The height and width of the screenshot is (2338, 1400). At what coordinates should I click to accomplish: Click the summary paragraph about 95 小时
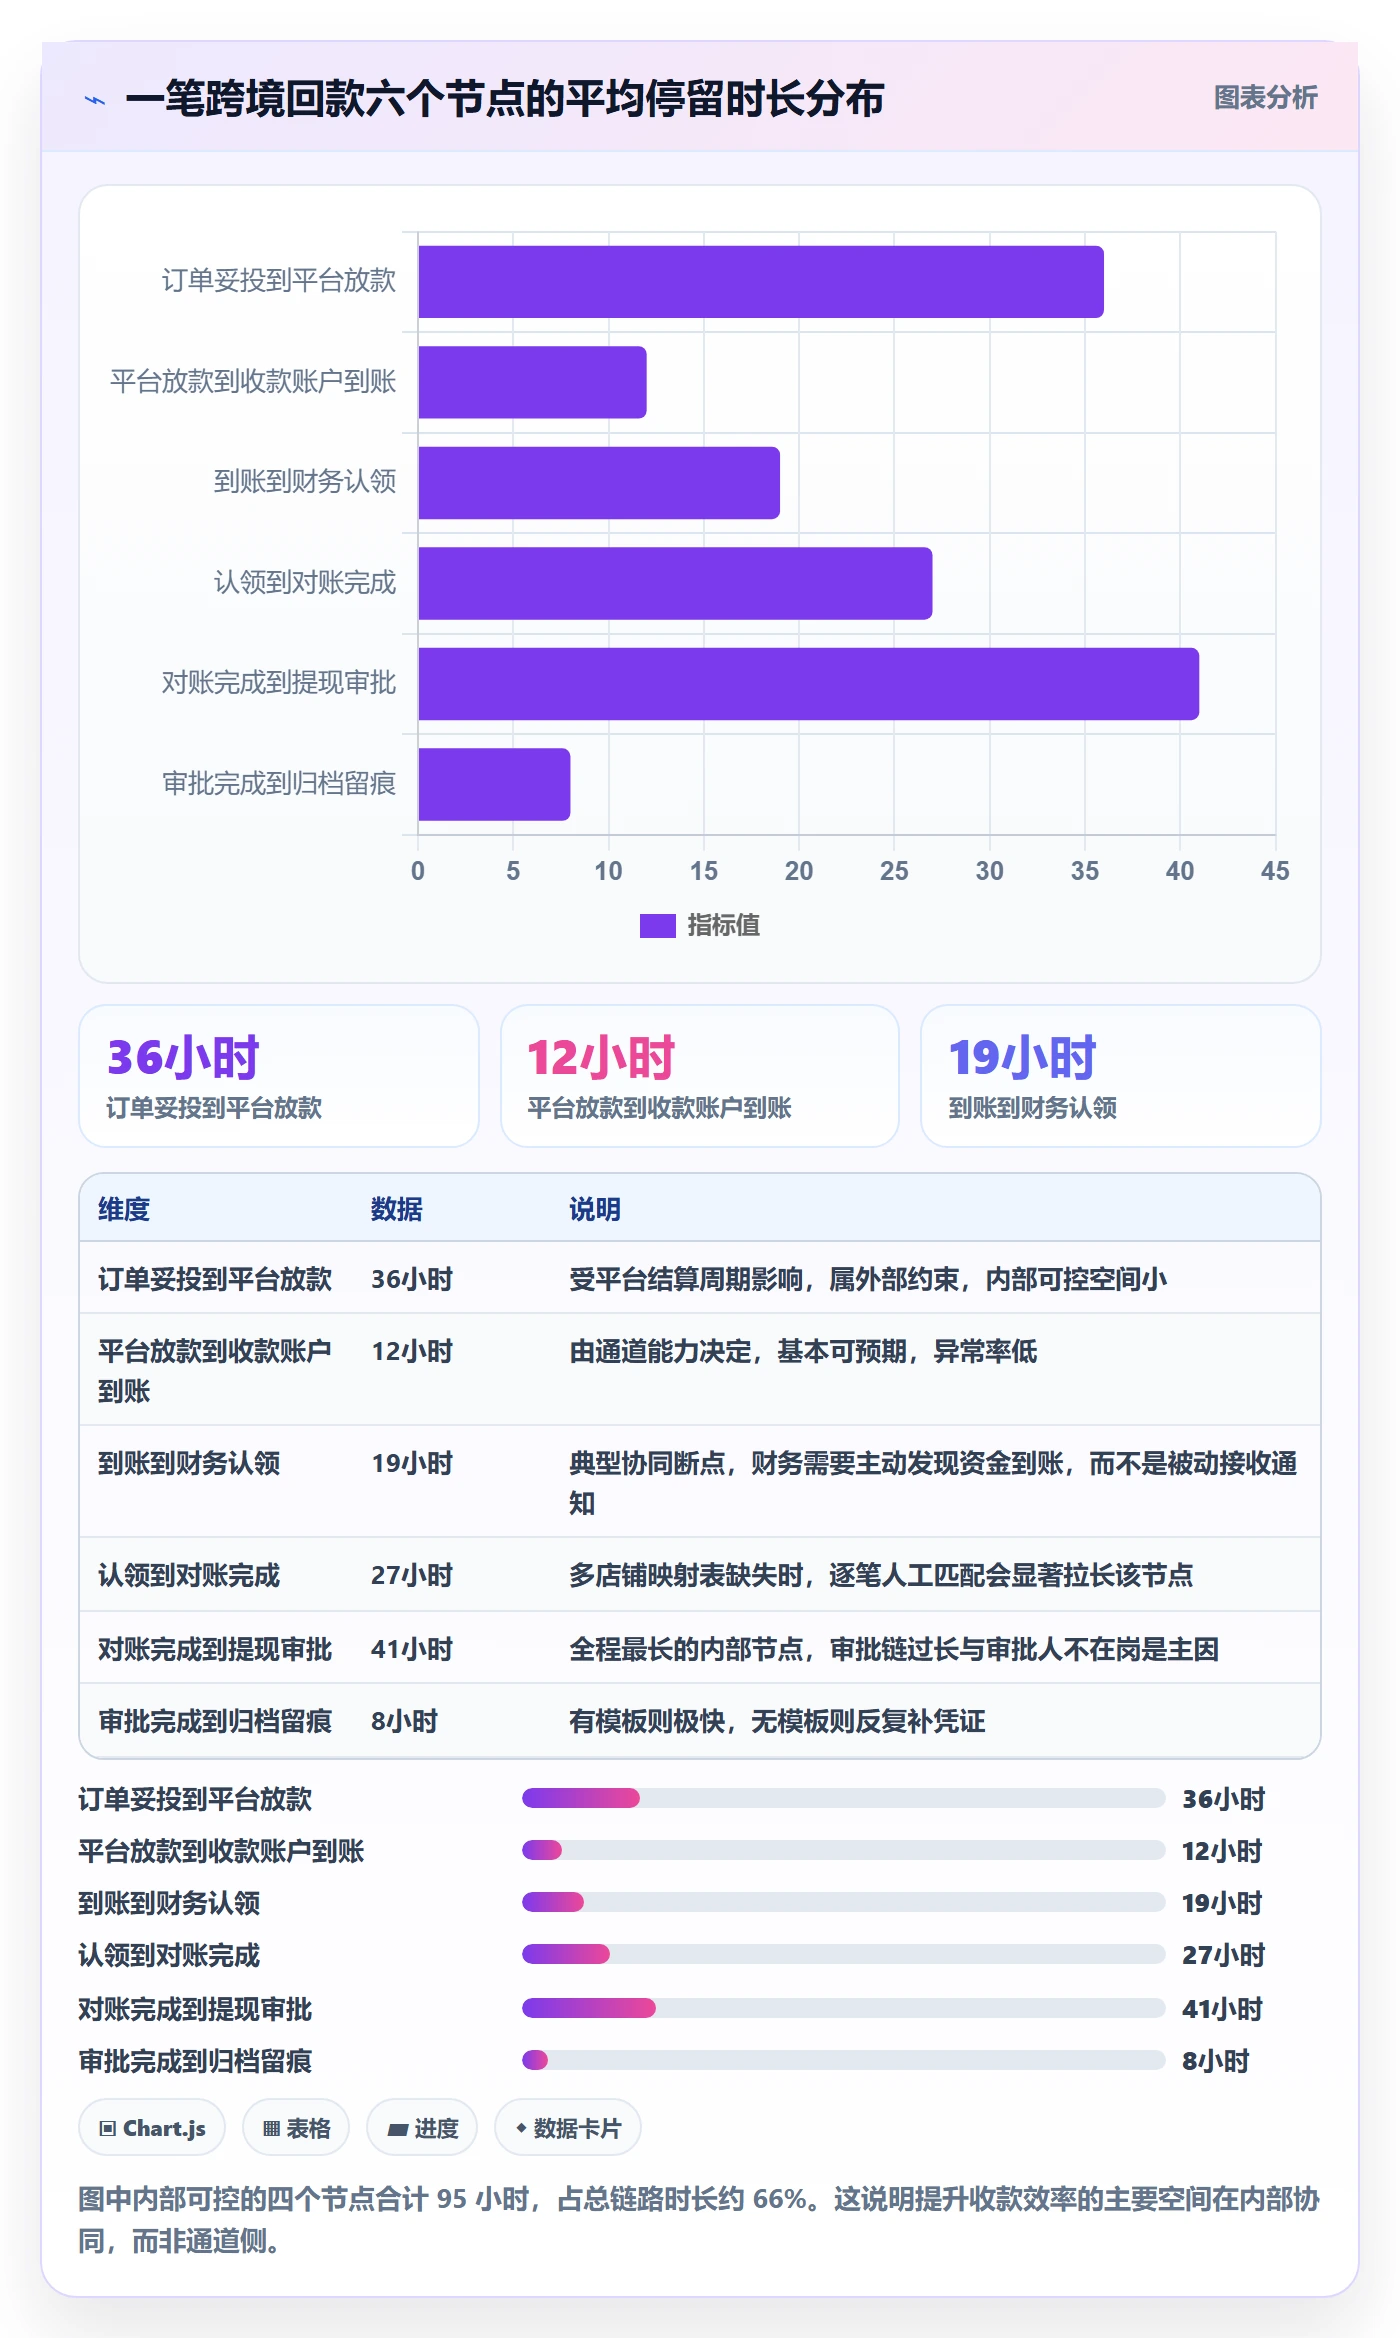[699, 2219]
